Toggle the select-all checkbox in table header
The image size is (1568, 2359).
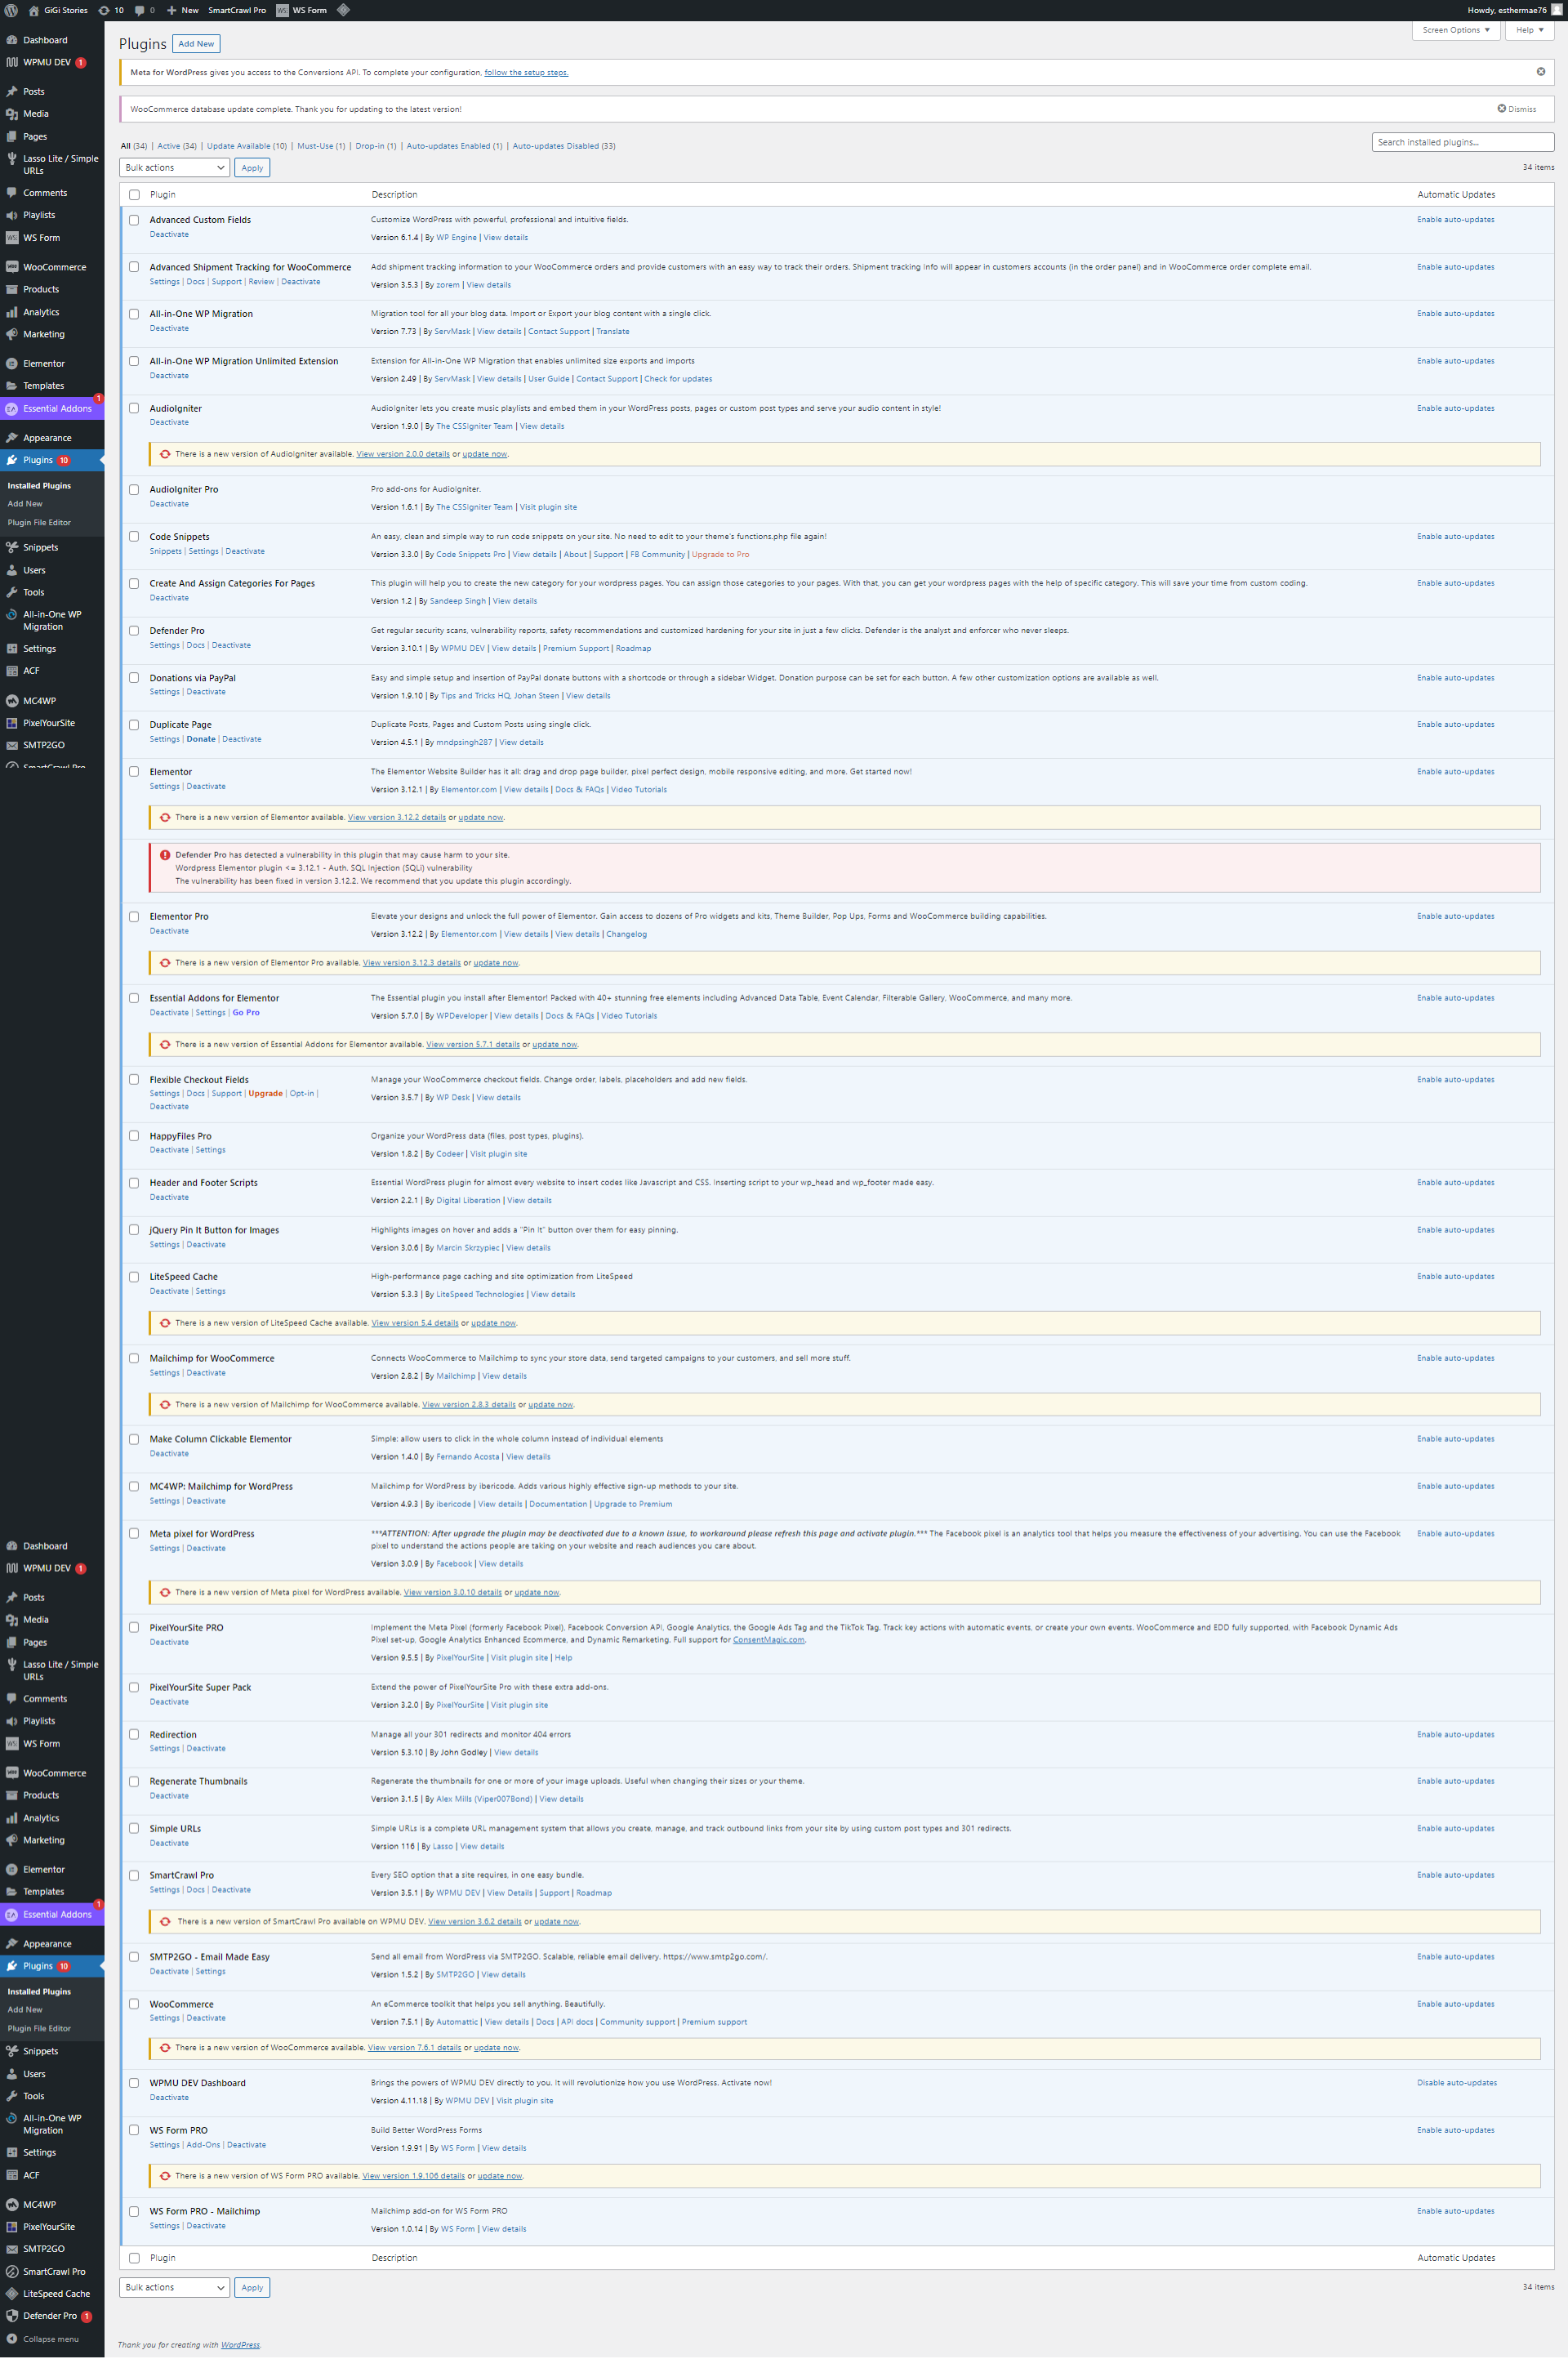(134, 195)
